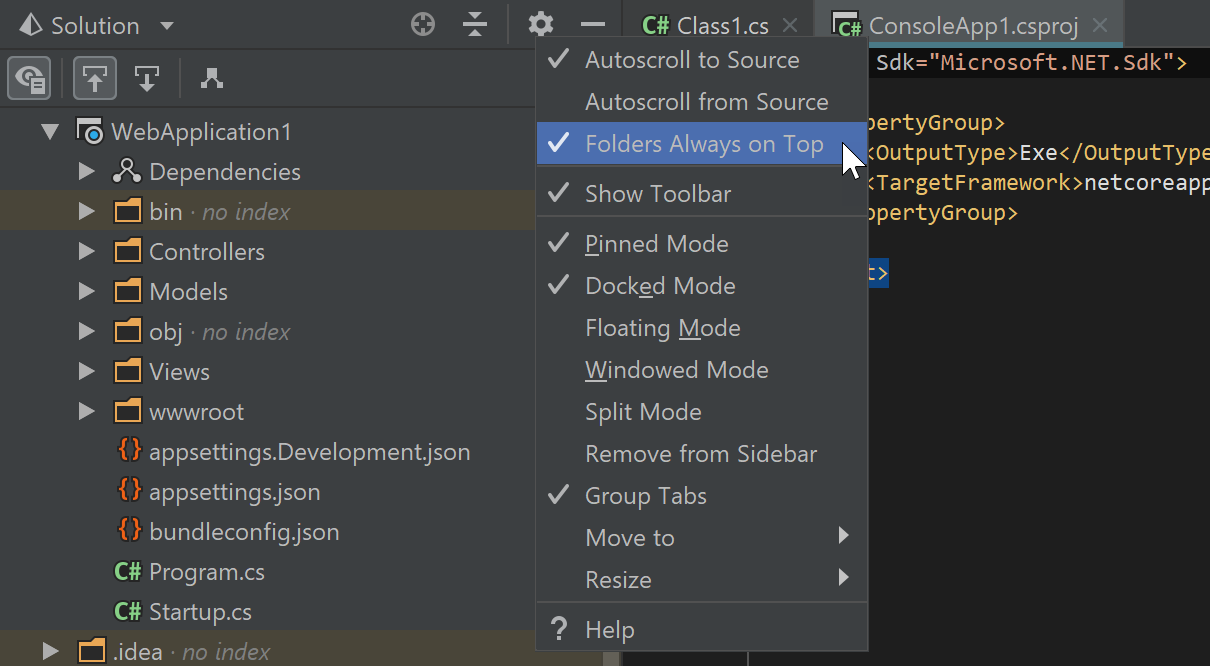Toggle the Show Toolbar option
This screenshot has height=666, width=1210.
click(x=657, y=194)
